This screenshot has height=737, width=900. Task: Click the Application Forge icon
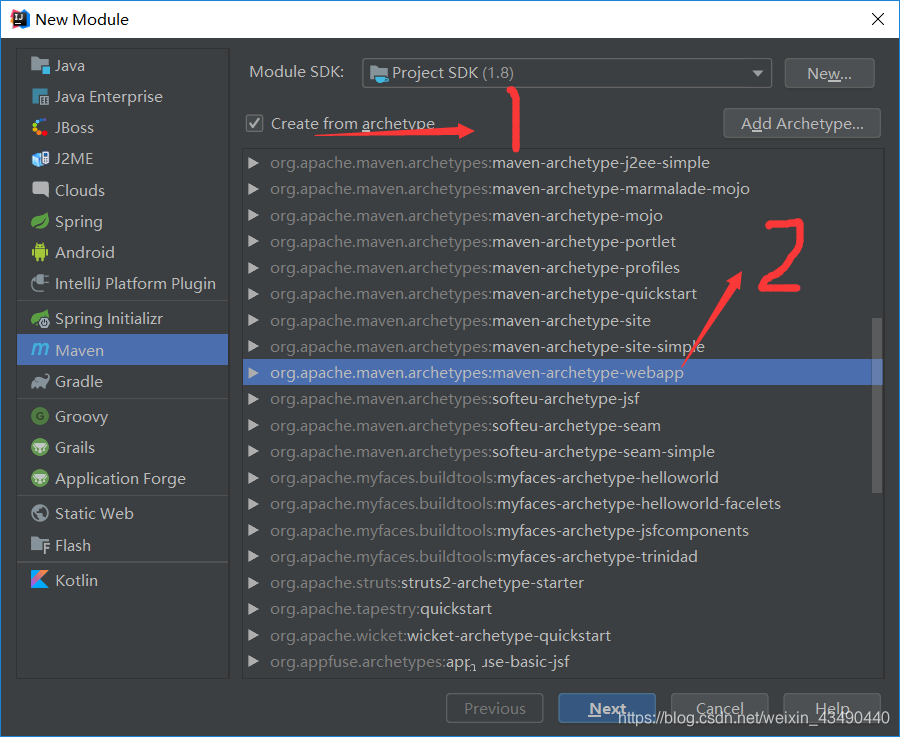click(40, 478)
